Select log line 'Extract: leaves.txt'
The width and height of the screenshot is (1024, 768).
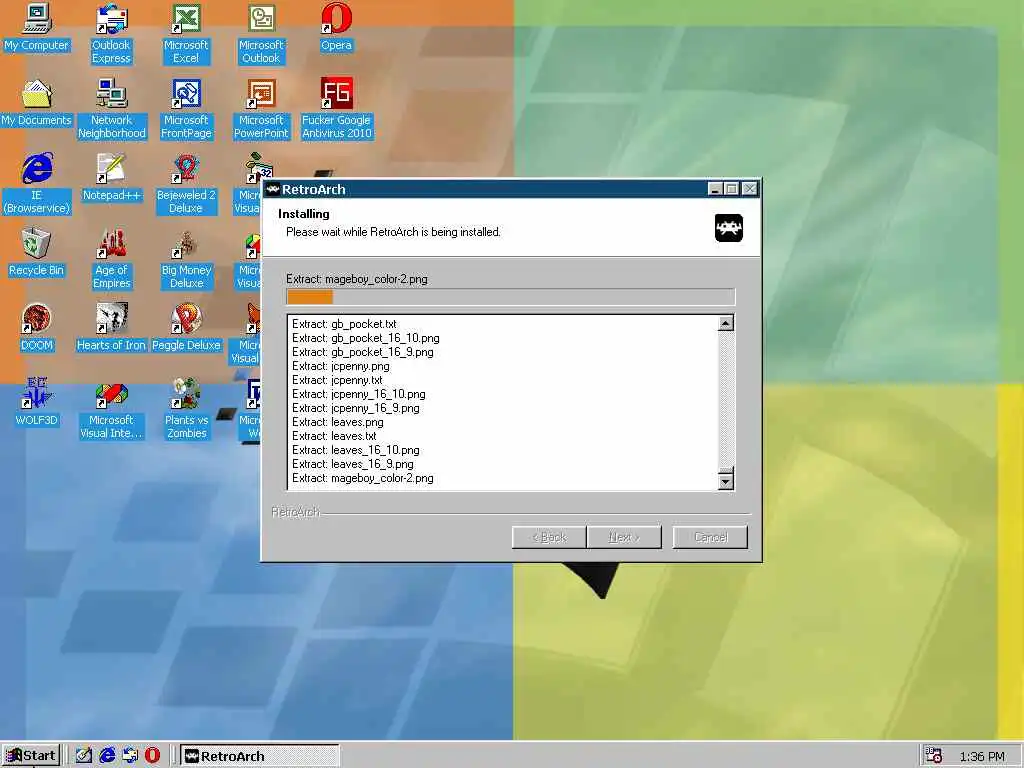pyautogui.click(x=334, y=436)
